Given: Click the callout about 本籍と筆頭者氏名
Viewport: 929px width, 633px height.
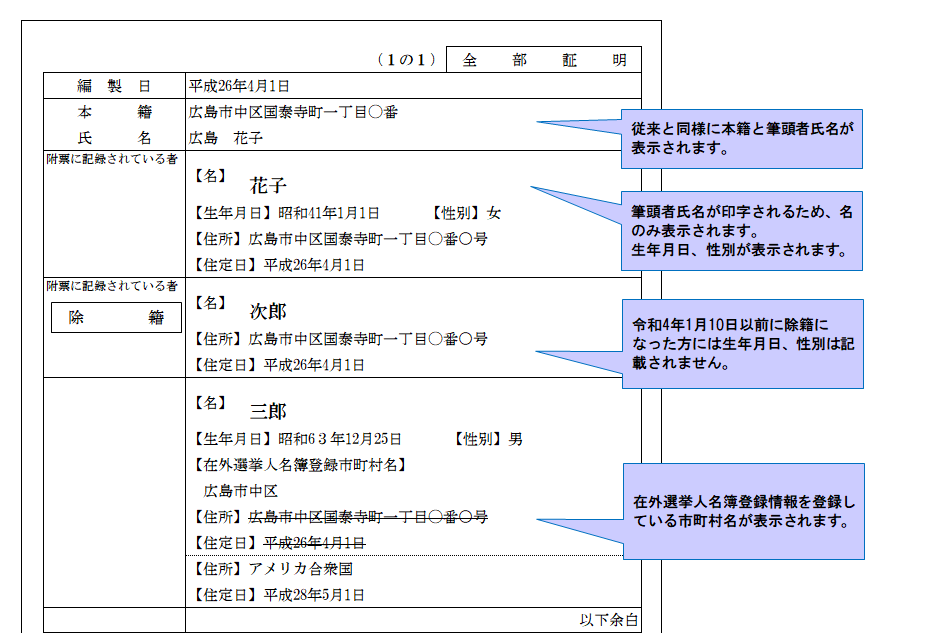Looking at the screenshot, I should pyautogui.click(x=742, y=139).
